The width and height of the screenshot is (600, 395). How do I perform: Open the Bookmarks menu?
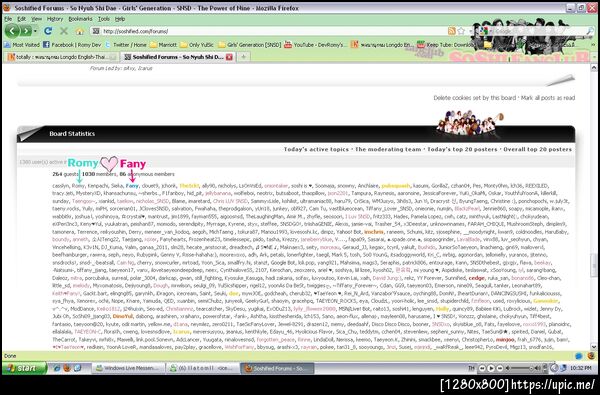[80, 19]
